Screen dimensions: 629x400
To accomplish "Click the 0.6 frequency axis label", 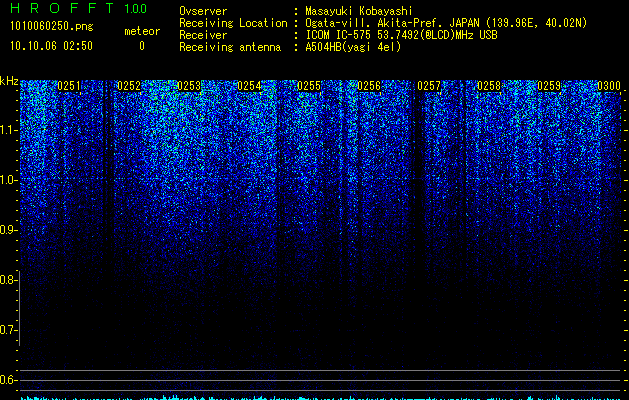I will [x=7, y=380].
